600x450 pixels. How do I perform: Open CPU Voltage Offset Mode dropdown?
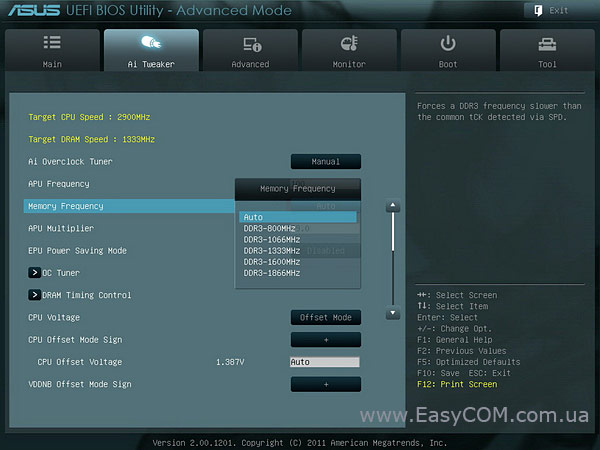326,317
